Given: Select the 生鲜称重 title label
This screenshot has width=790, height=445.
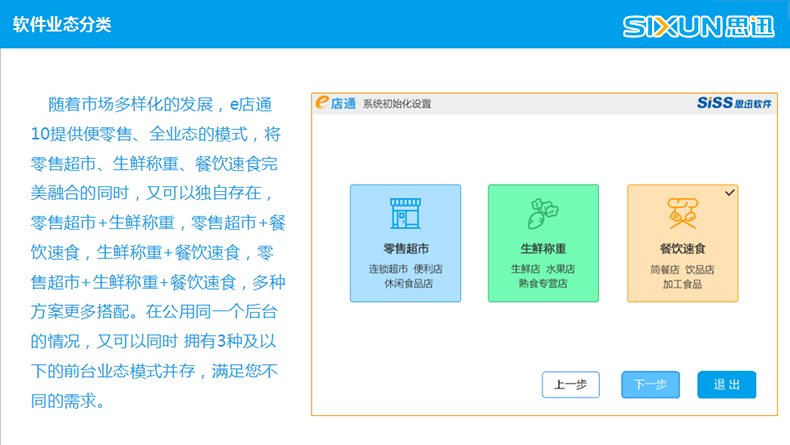Looking at the screenshot, I should click(x=543, y=249).
